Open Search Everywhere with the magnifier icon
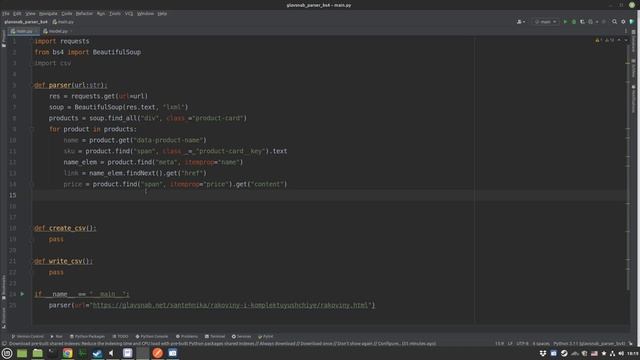 (614, 22)
